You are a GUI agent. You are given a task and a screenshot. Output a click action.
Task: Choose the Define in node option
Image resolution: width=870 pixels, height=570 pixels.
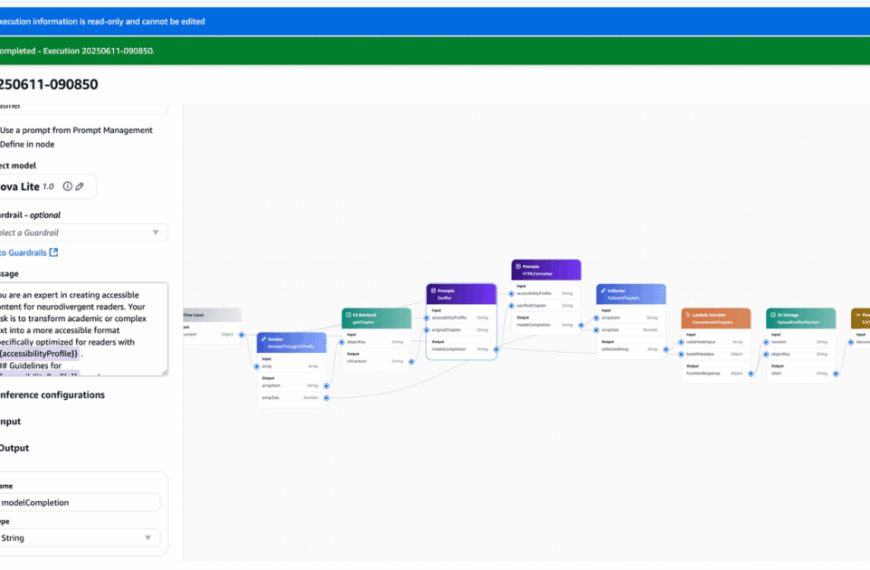click(x=27, y=144)
